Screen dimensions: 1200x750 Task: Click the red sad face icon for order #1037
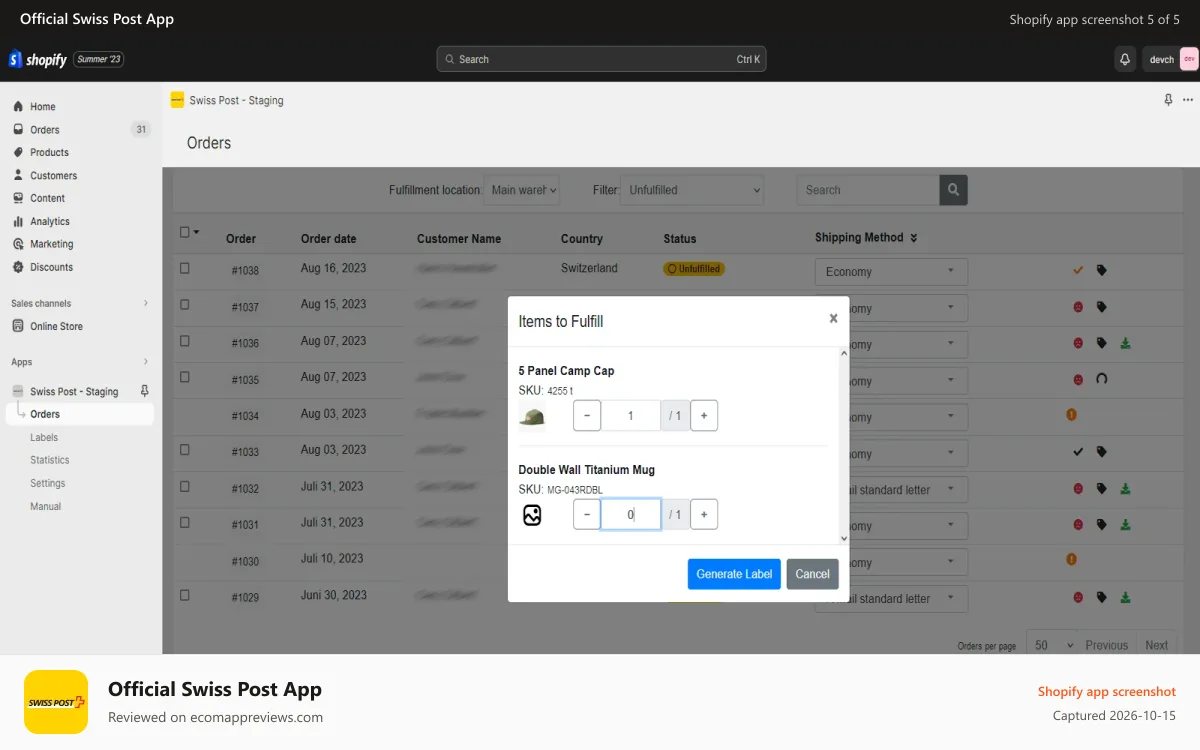point(1078,307)
